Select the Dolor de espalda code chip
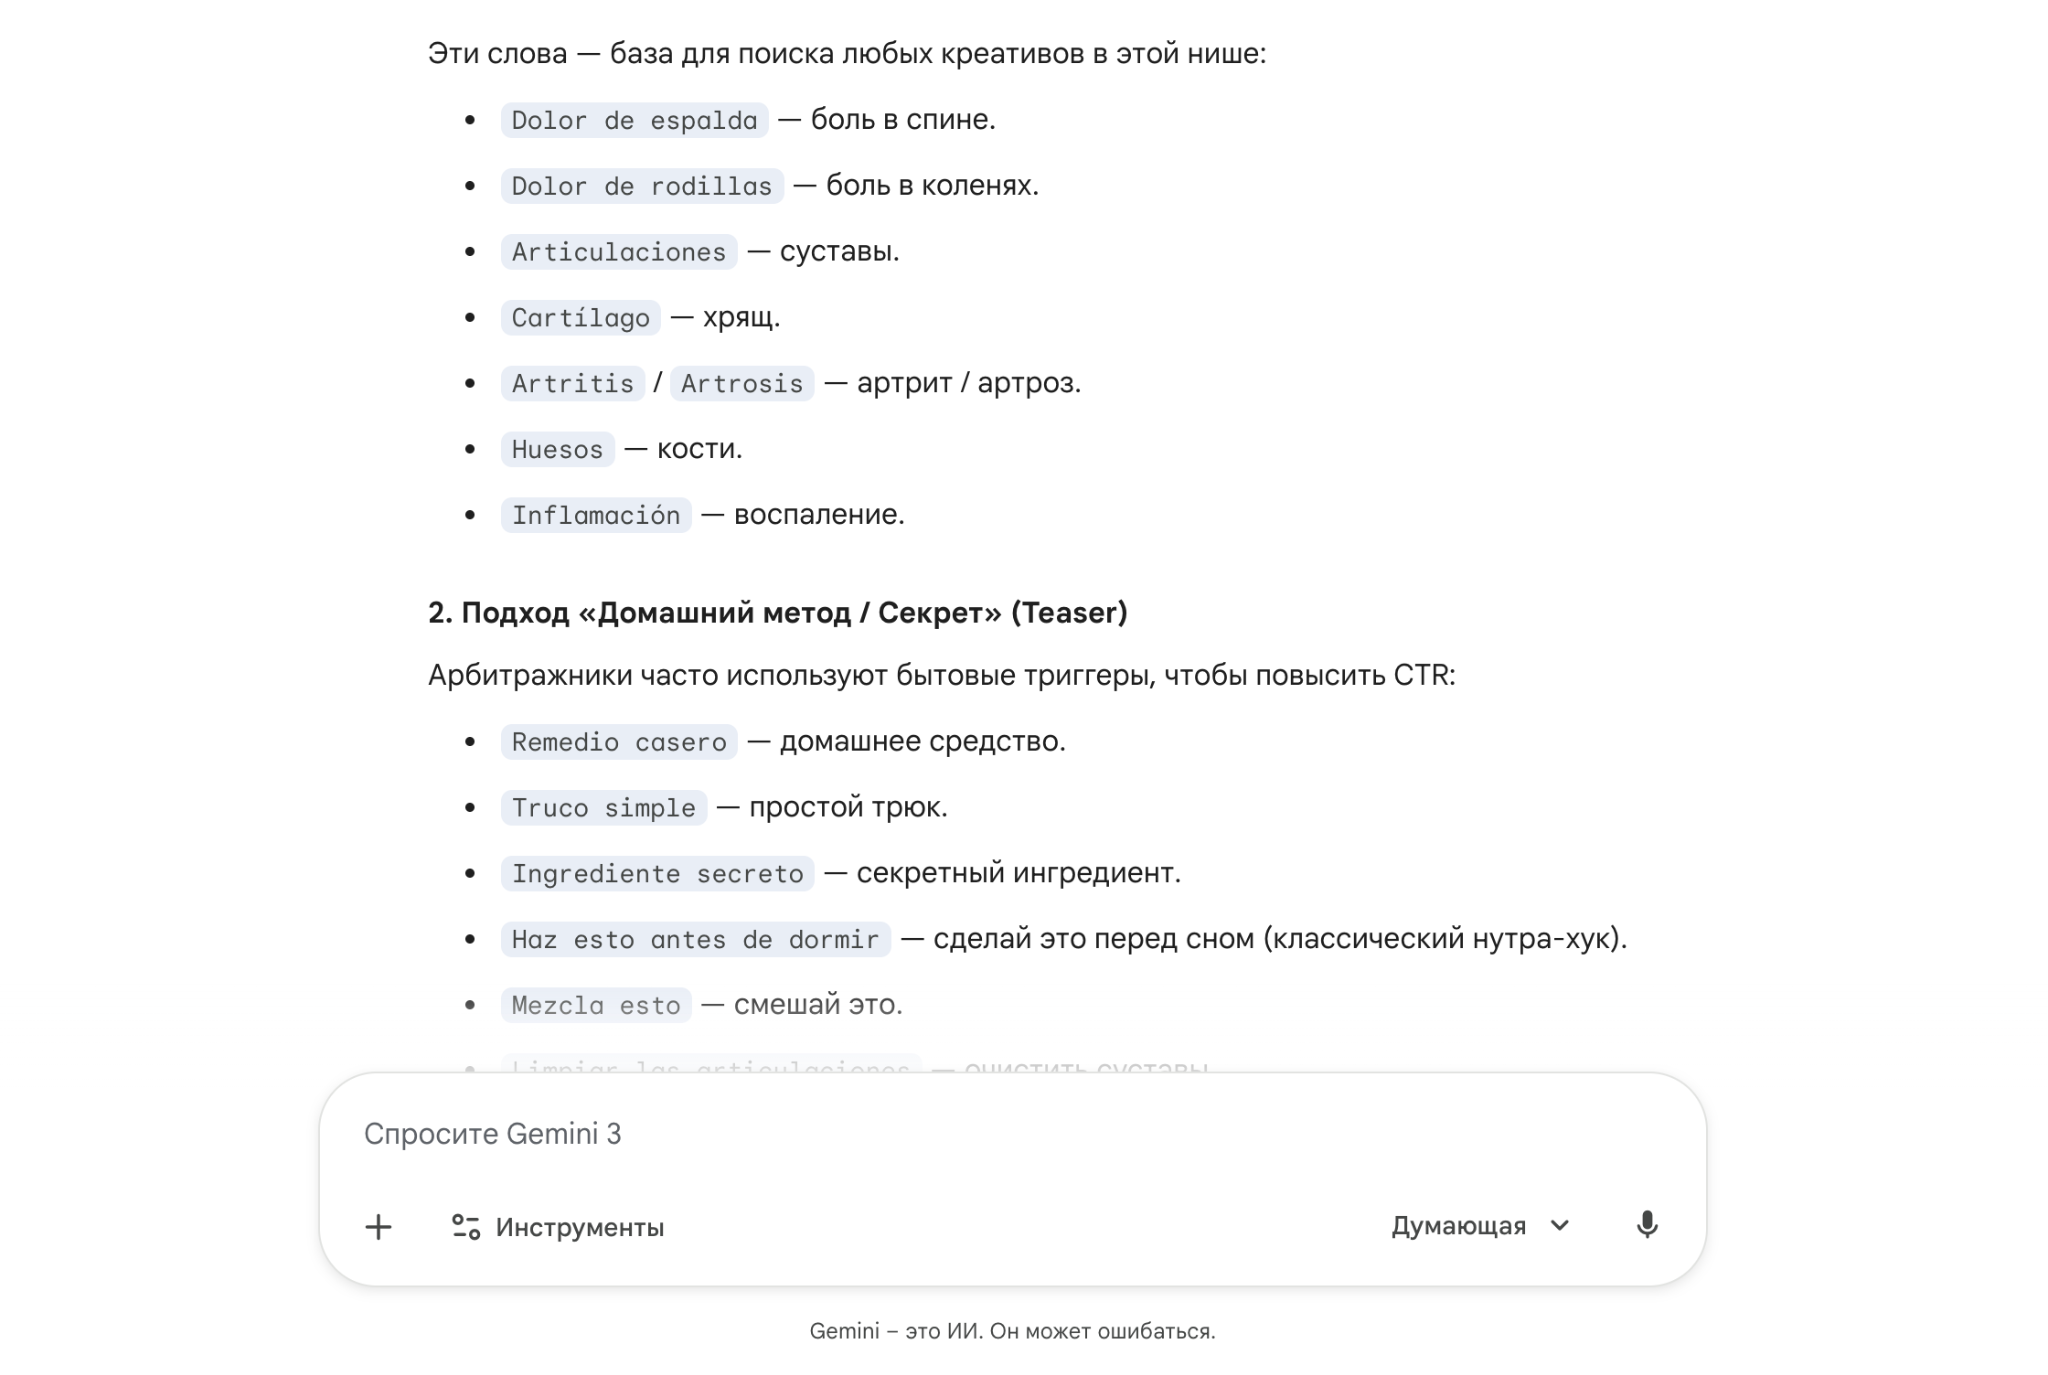Viewport: 2048px width, 1375px height. (634, 121)
